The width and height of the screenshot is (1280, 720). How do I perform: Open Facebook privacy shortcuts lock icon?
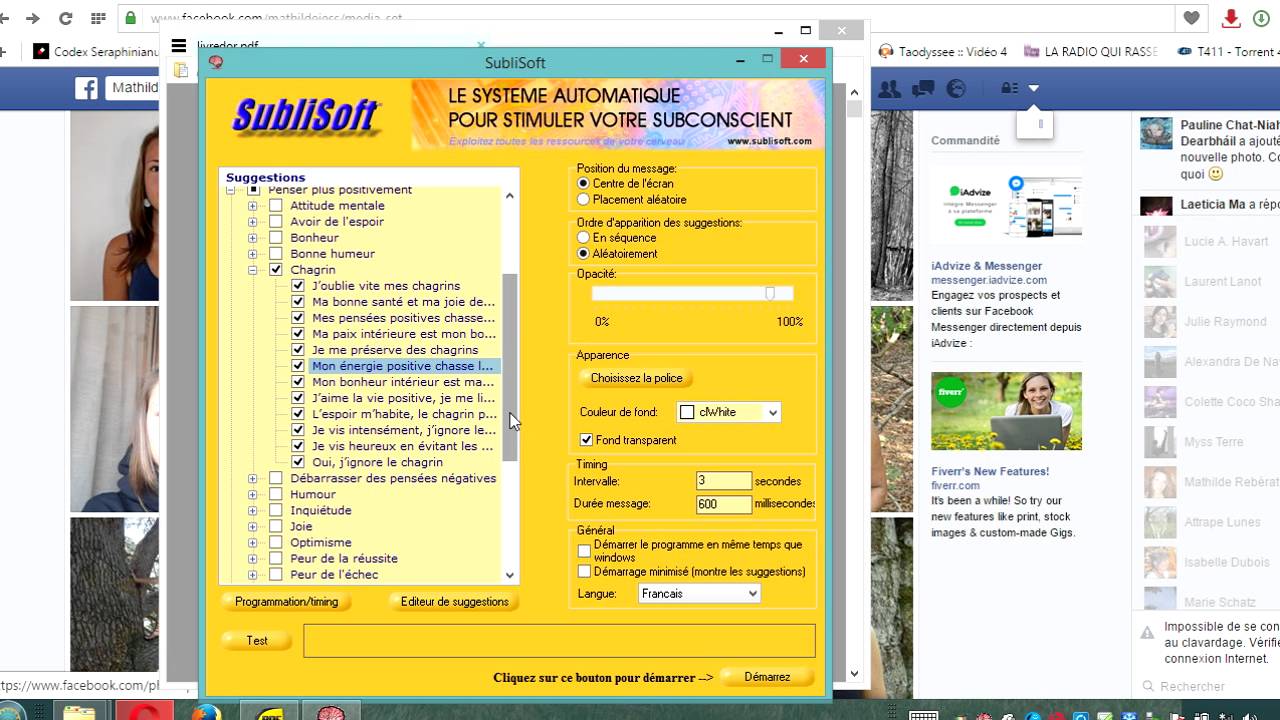[1009, 88]
